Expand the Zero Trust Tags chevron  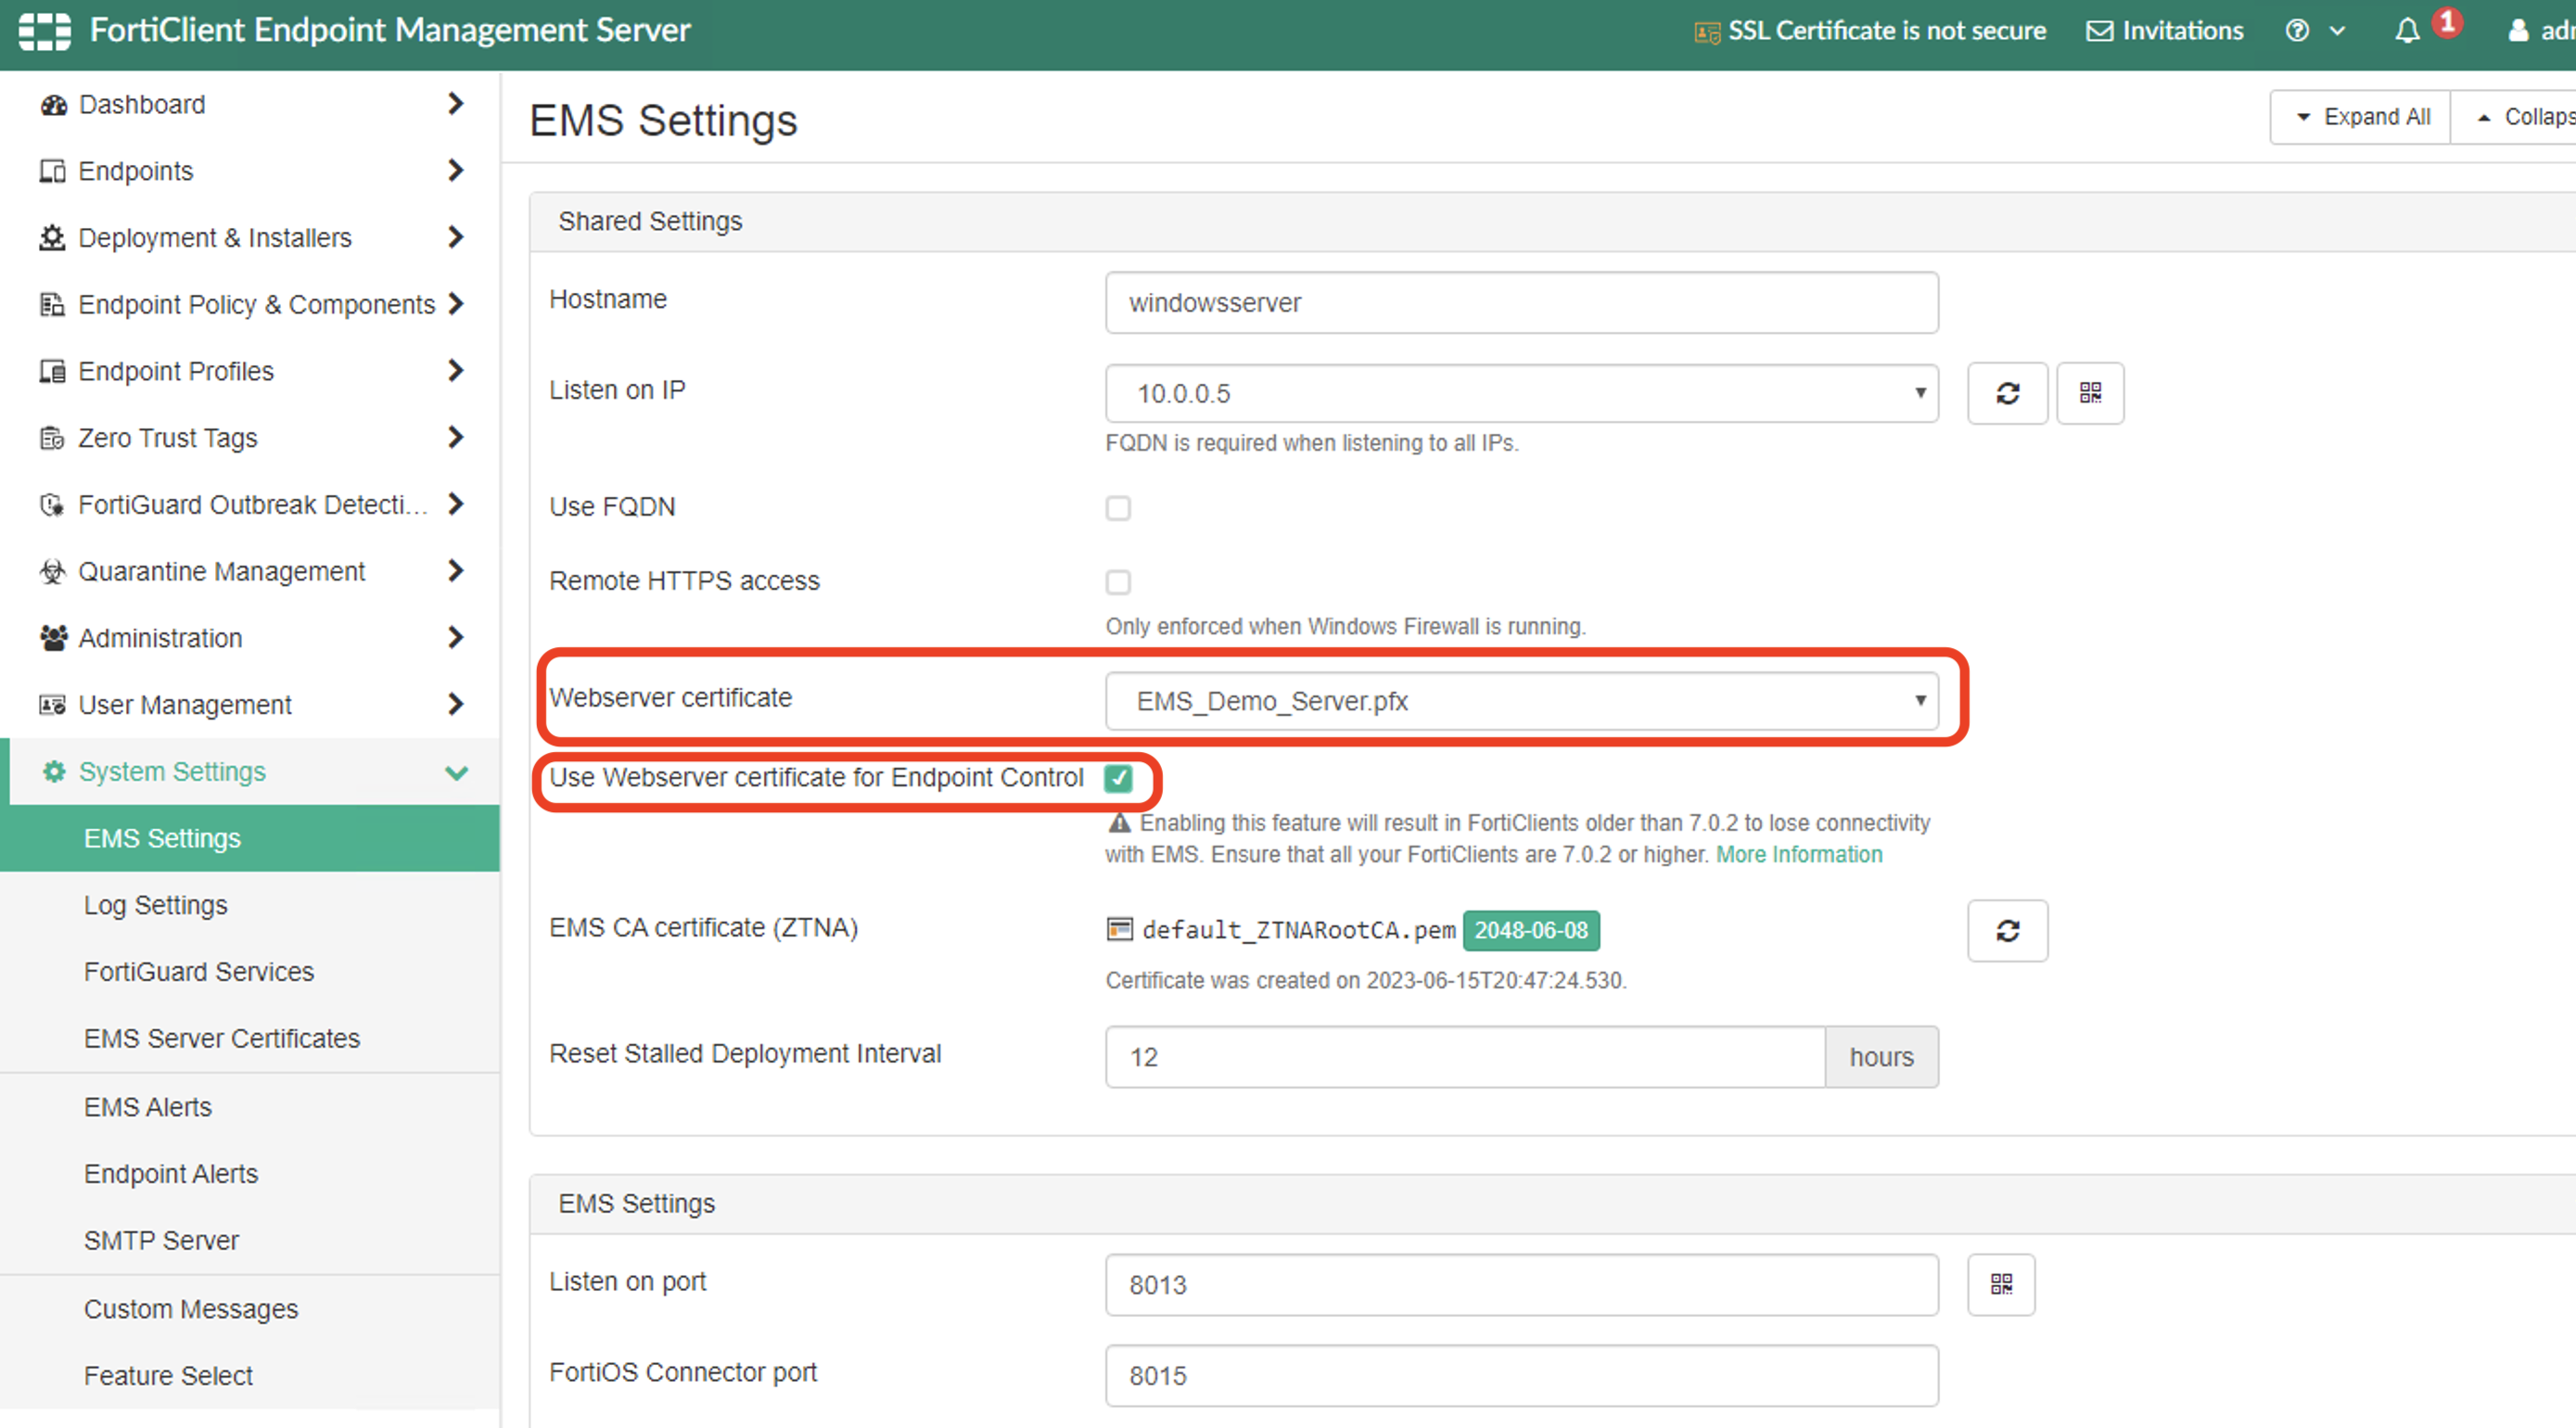[x=455, y=438]
